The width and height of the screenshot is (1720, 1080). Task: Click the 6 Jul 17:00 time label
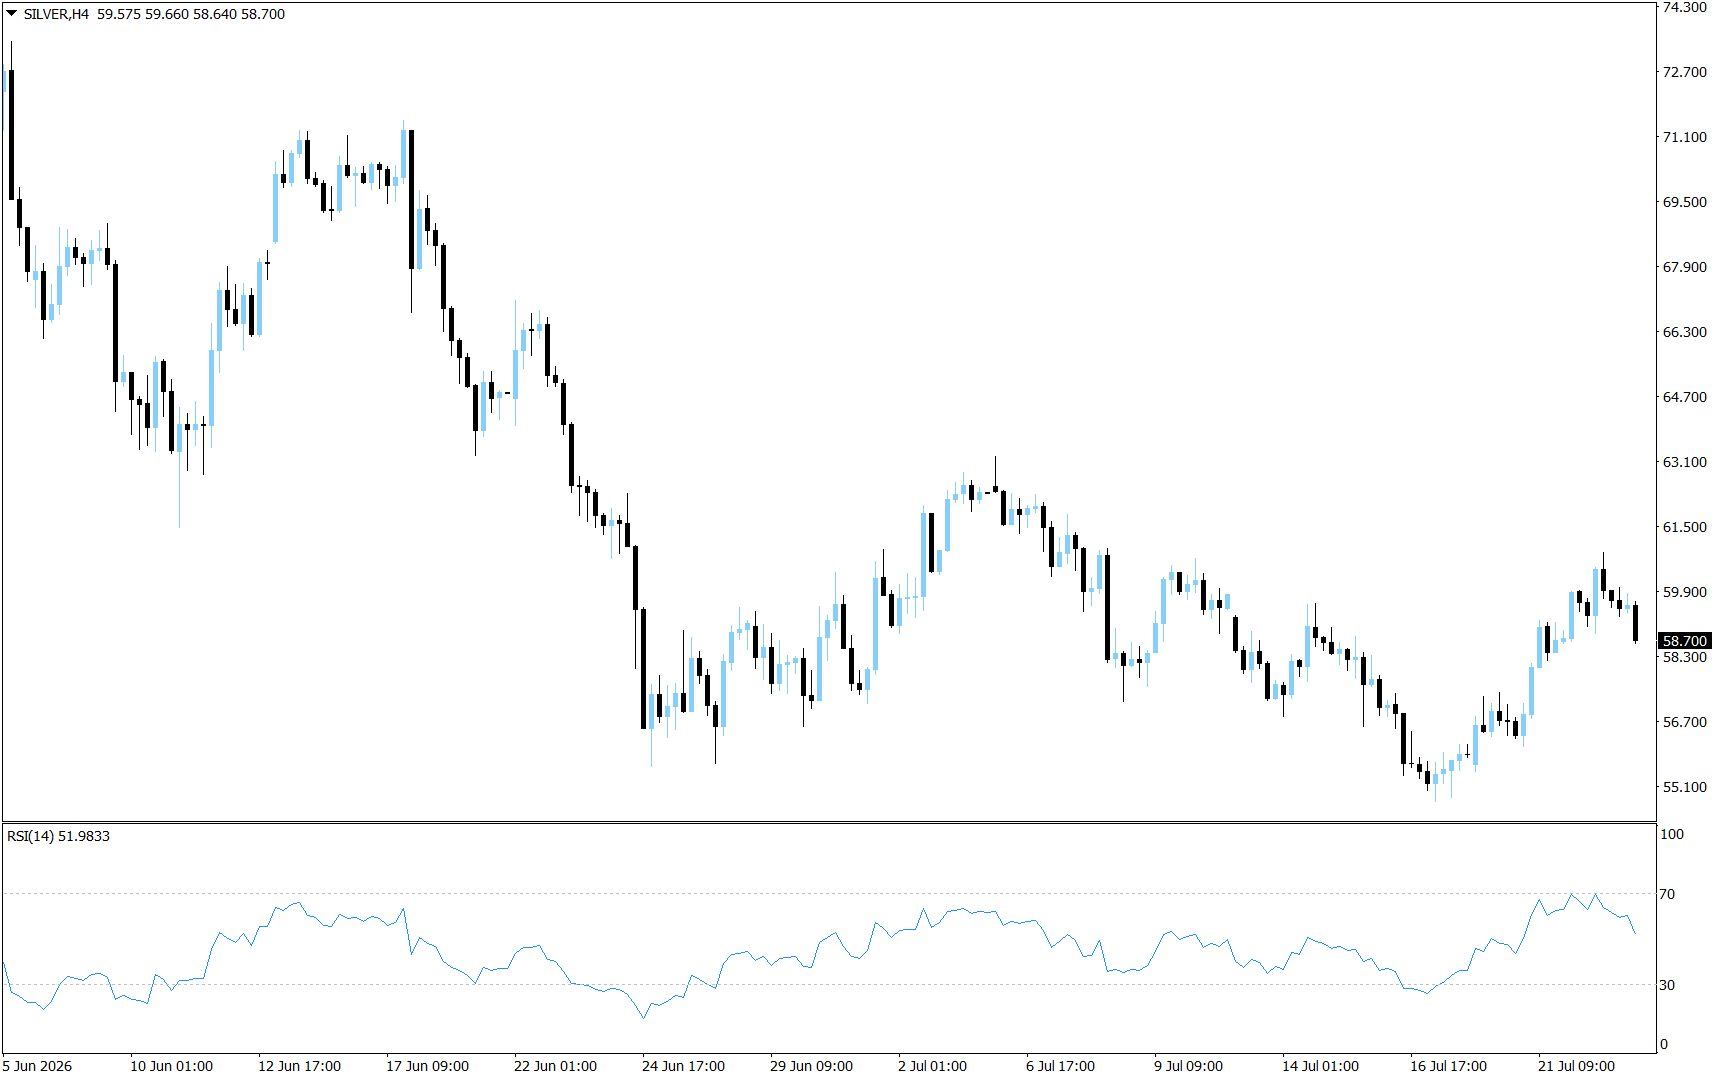point(1060,1066)
